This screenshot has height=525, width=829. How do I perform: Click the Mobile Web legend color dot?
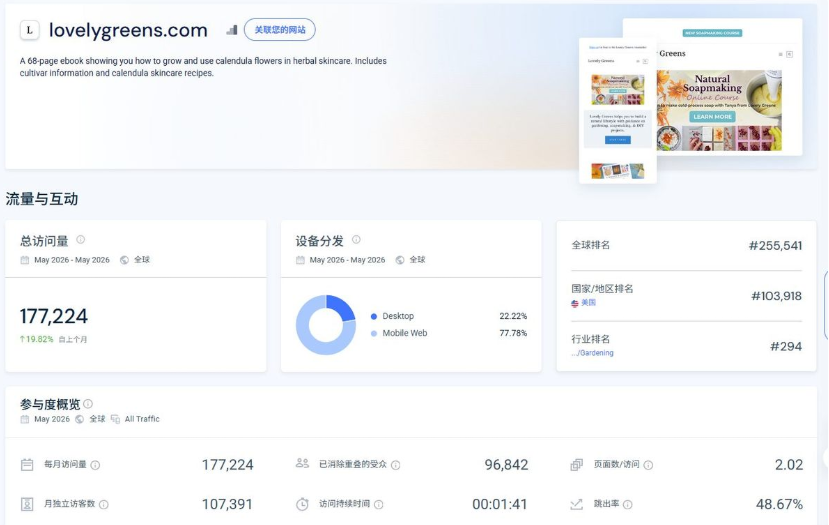tap(374, 334)
